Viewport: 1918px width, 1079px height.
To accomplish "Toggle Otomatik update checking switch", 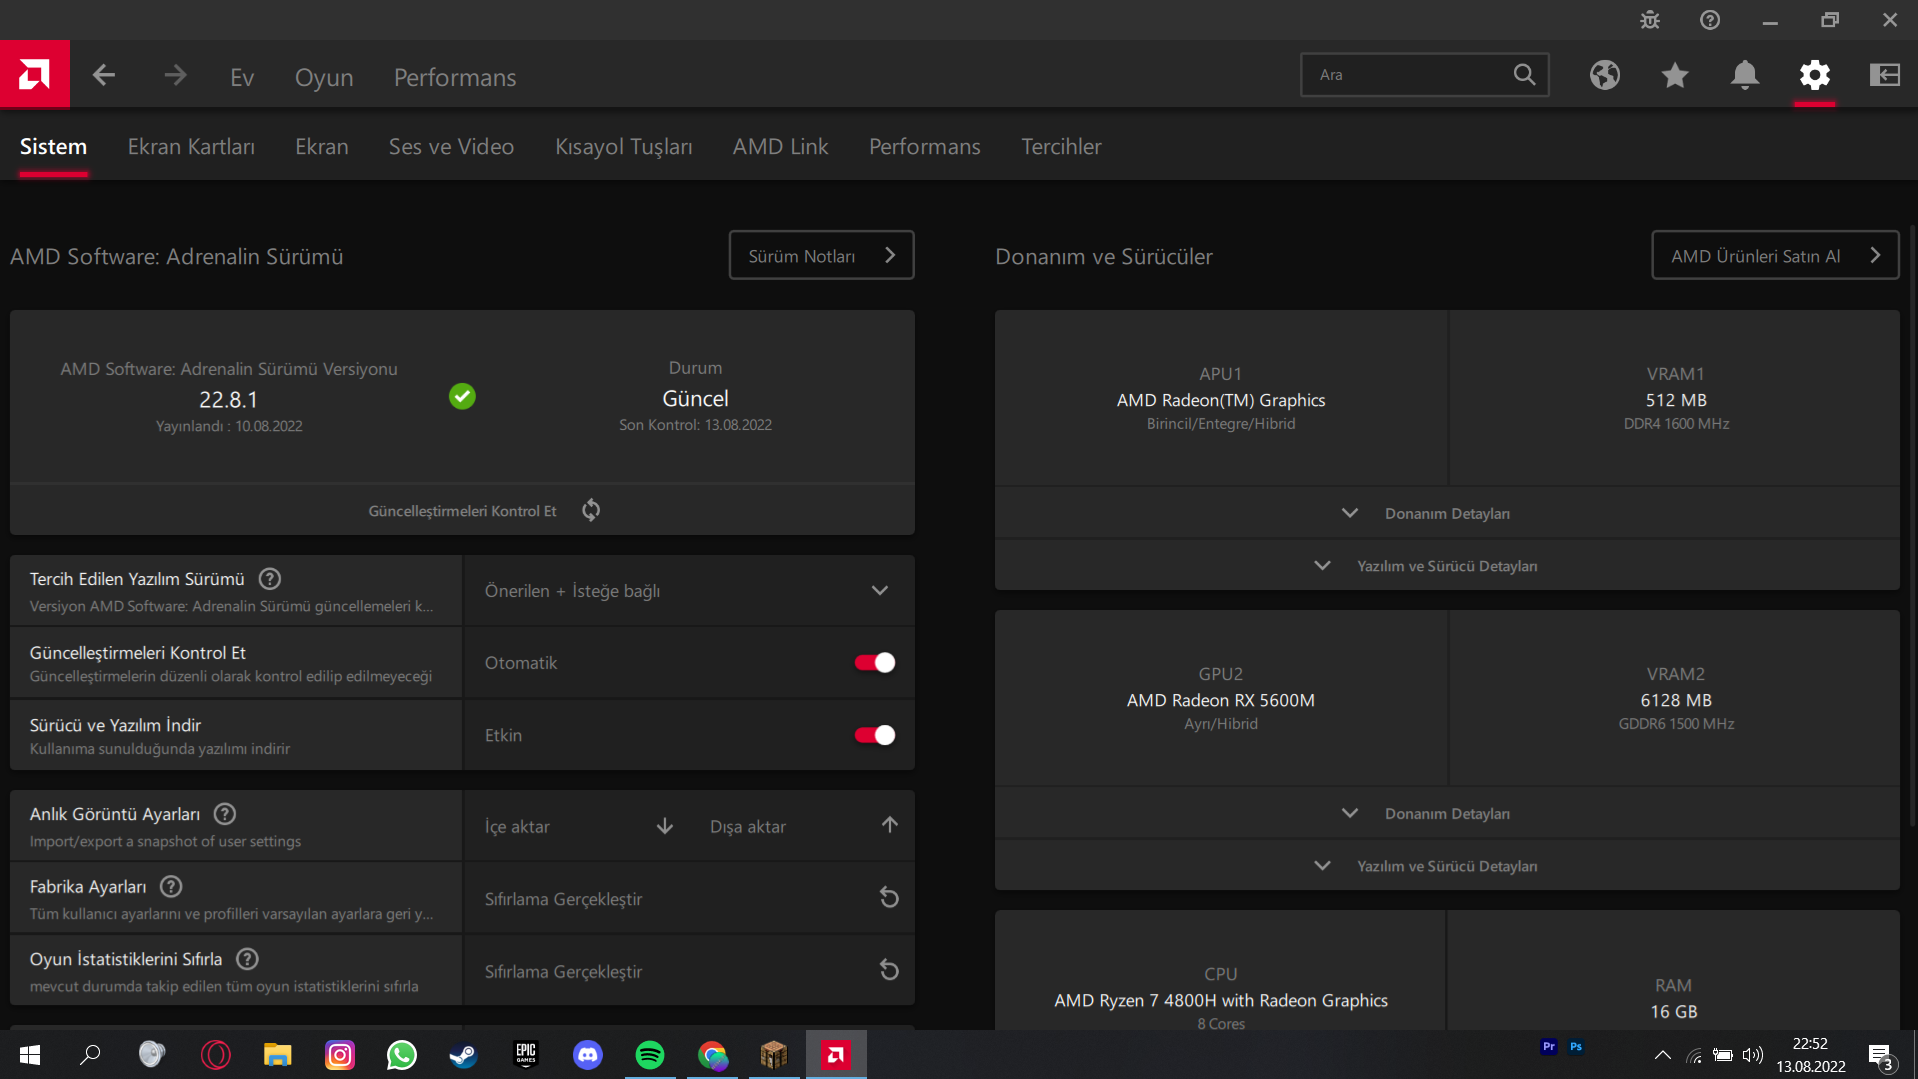I will pos(875,662).
